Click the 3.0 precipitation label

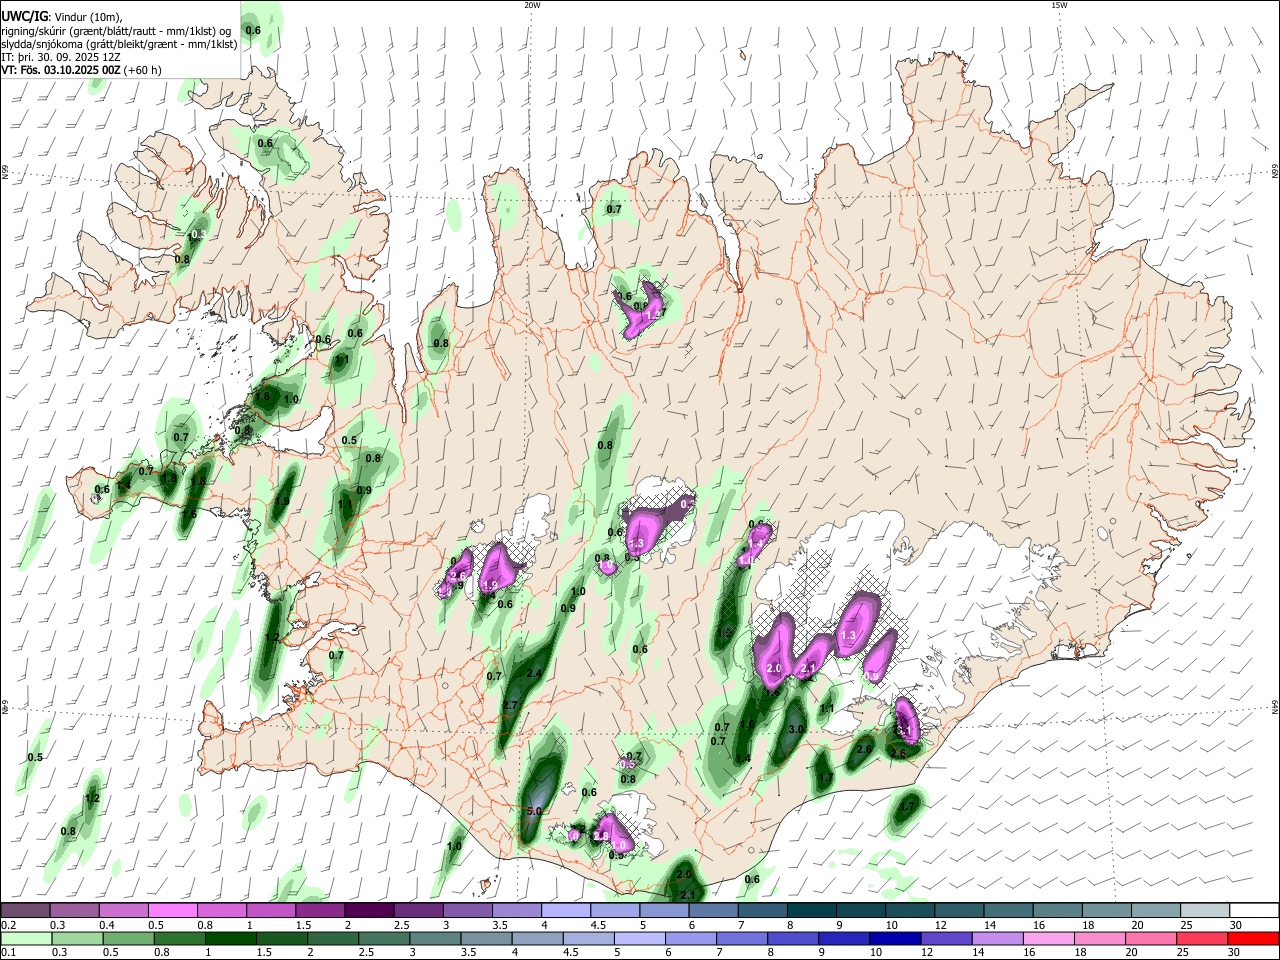coord(796,730)
